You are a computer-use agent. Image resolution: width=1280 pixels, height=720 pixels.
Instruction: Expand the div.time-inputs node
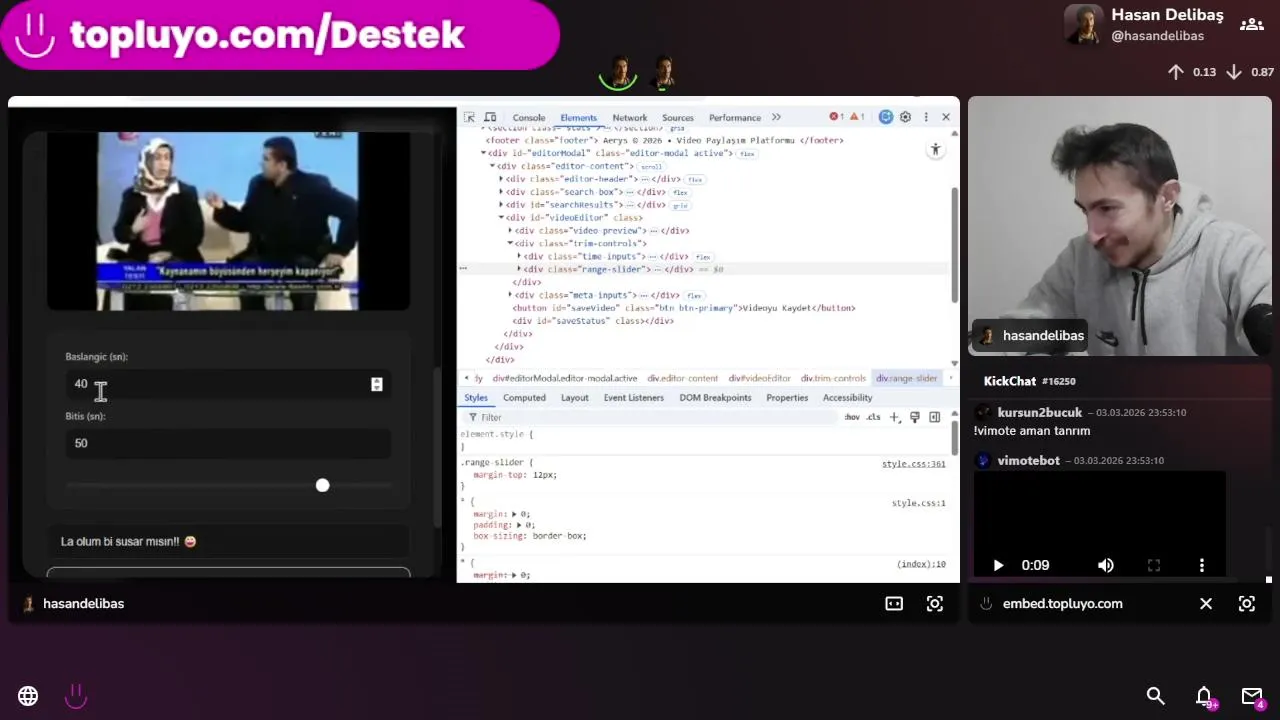pyautogui.click(x=518, y=257)
